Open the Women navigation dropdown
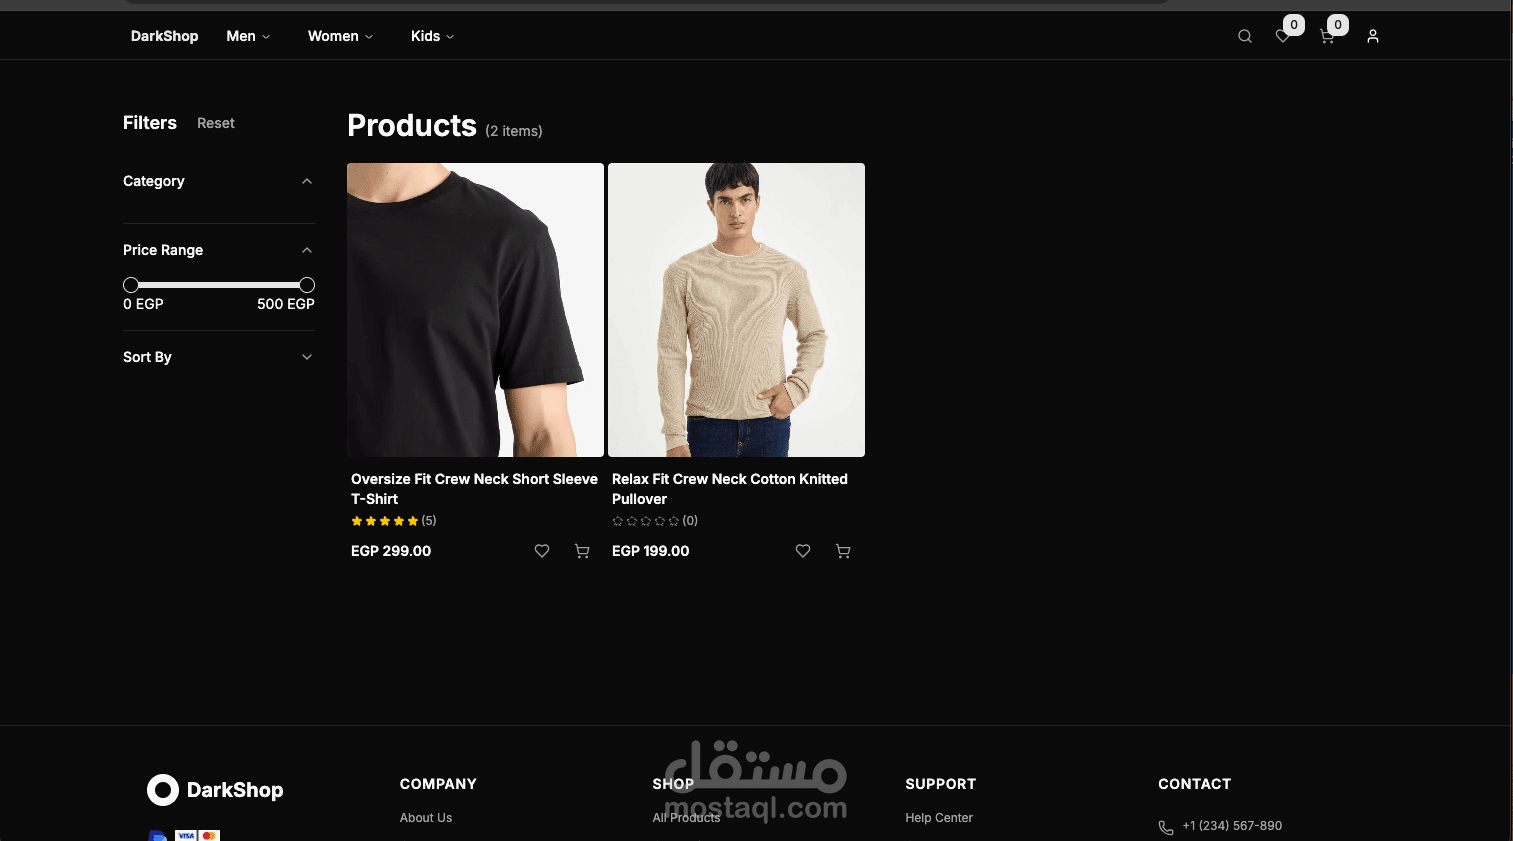Viewport: 1513px width, 841px height. [340, 36]
